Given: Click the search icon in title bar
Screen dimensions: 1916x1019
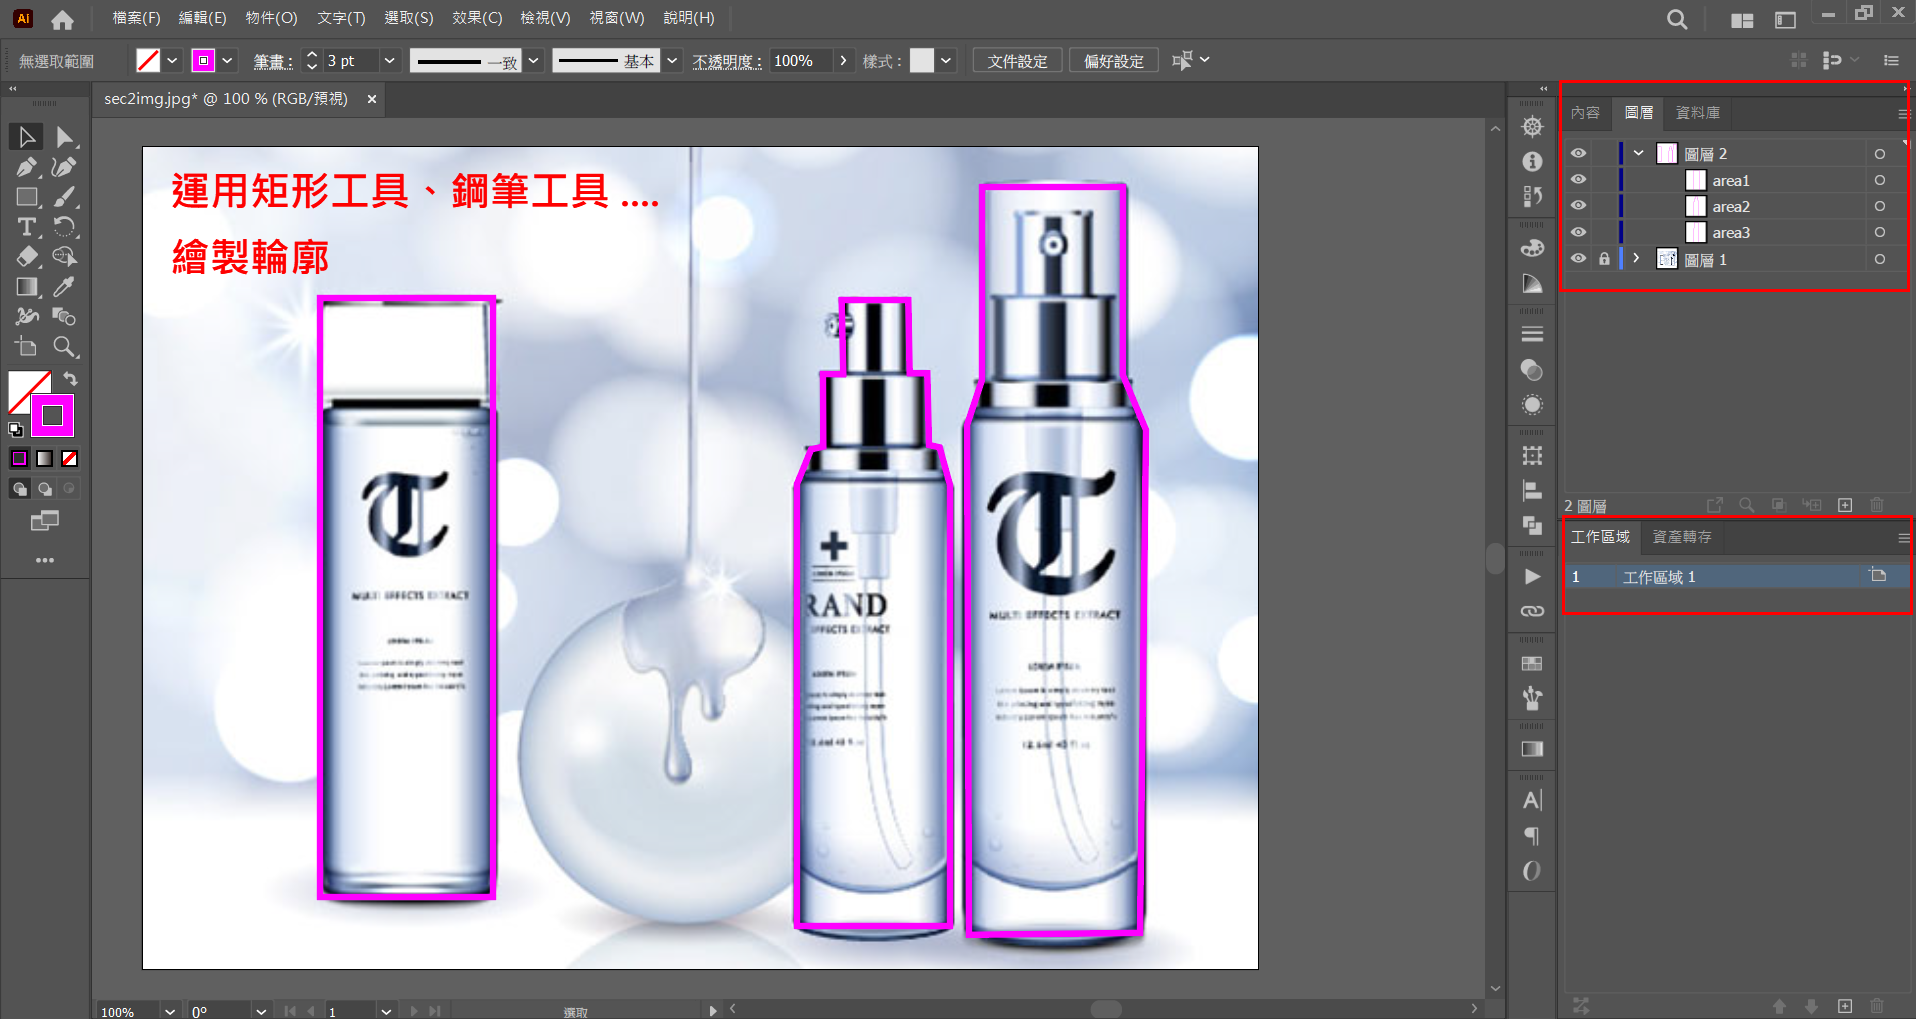Looking at the screenshot, I should 1677,19.
